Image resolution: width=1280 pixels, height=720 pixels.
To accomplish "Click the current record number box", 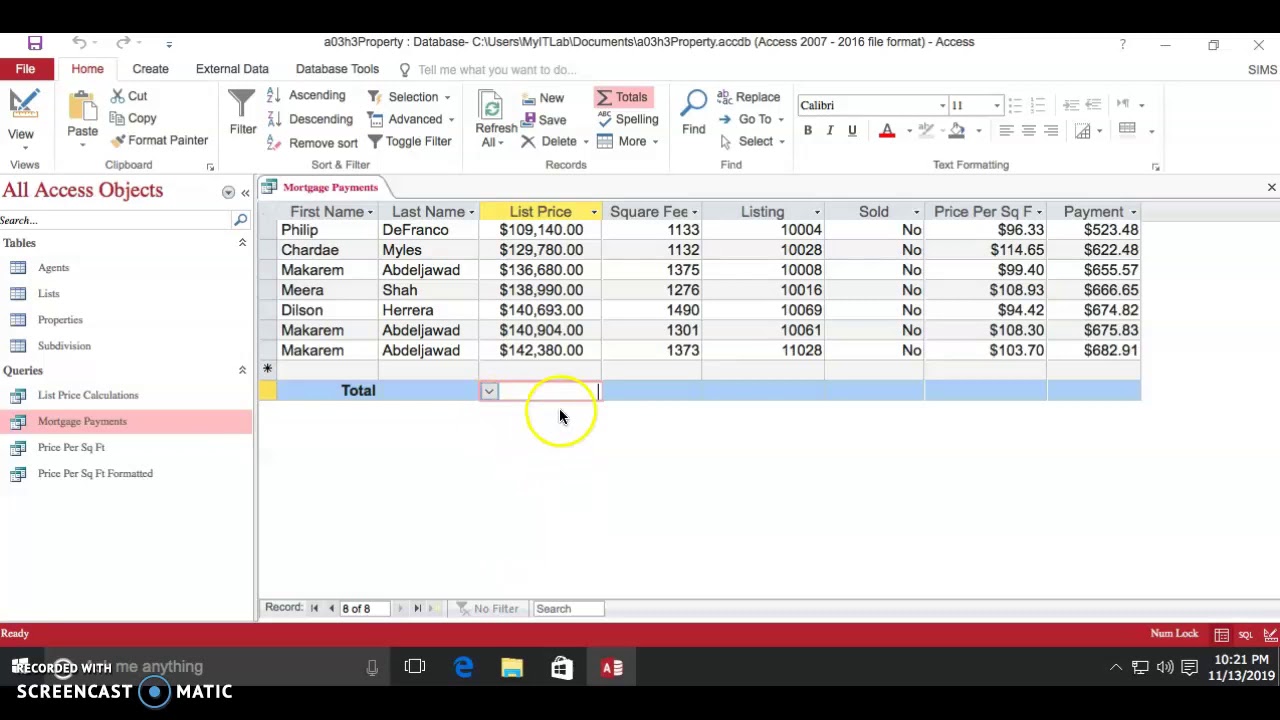I will 364,608.
